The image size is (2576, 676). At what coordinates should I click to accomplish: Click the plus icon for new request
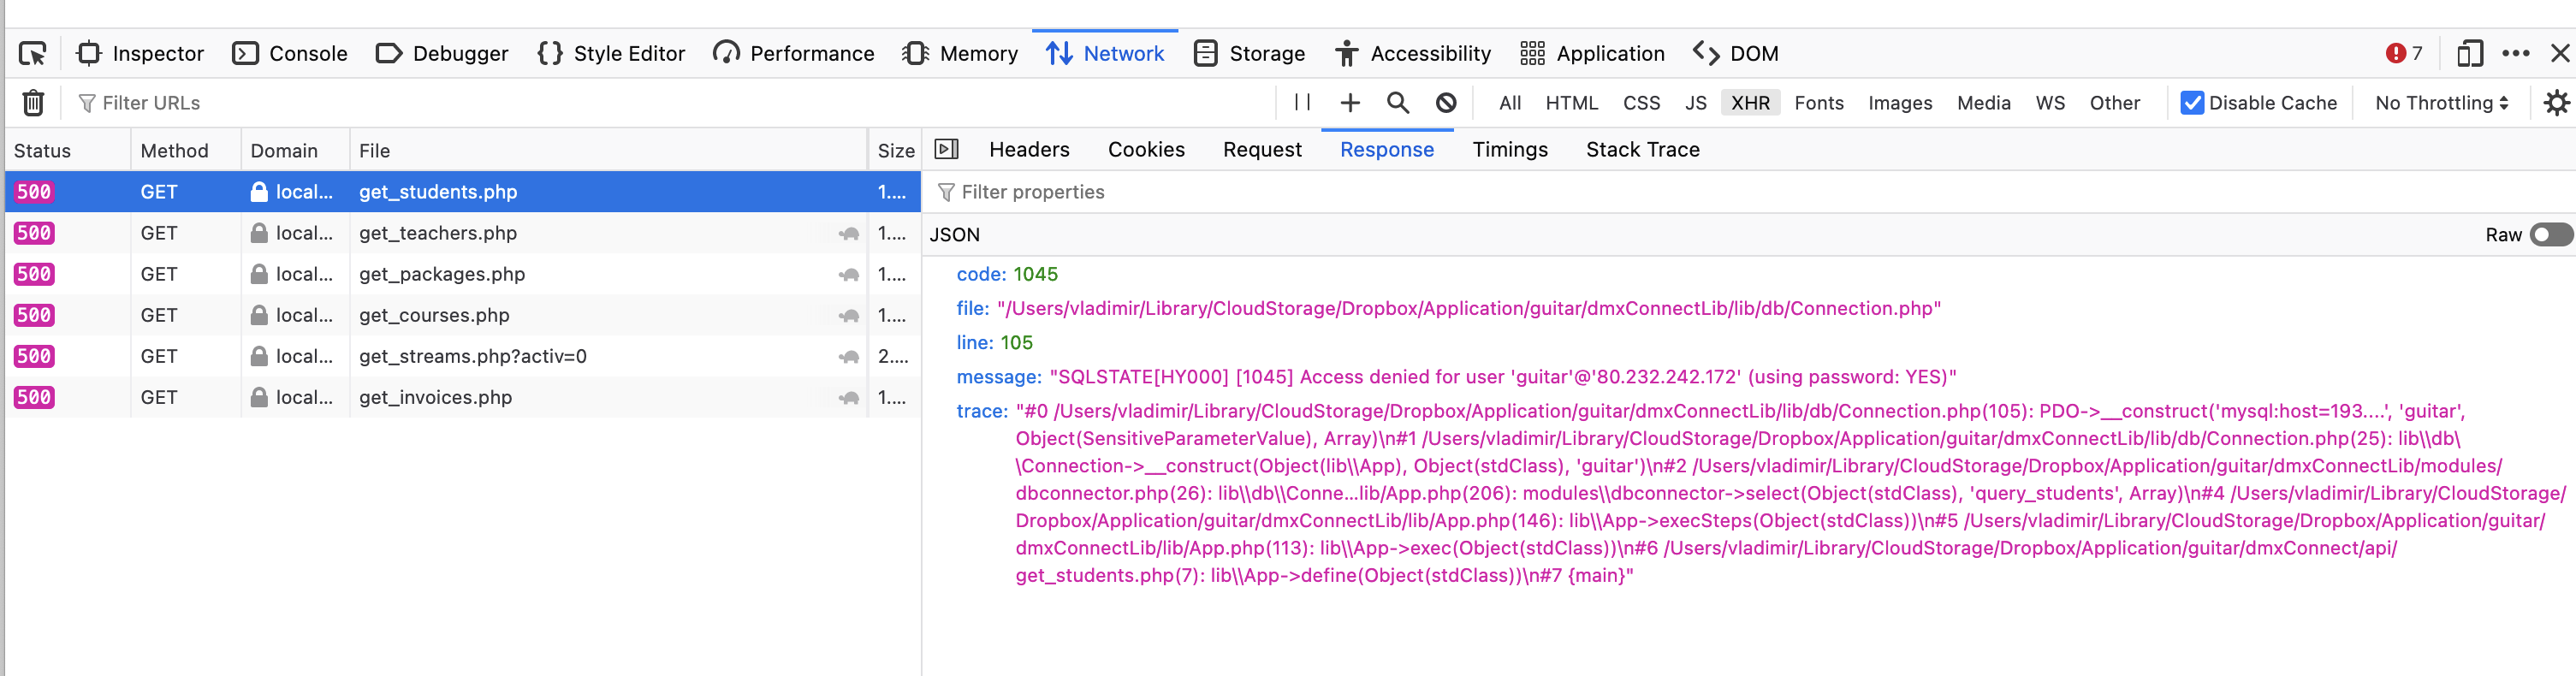[x=1350, y=103]
